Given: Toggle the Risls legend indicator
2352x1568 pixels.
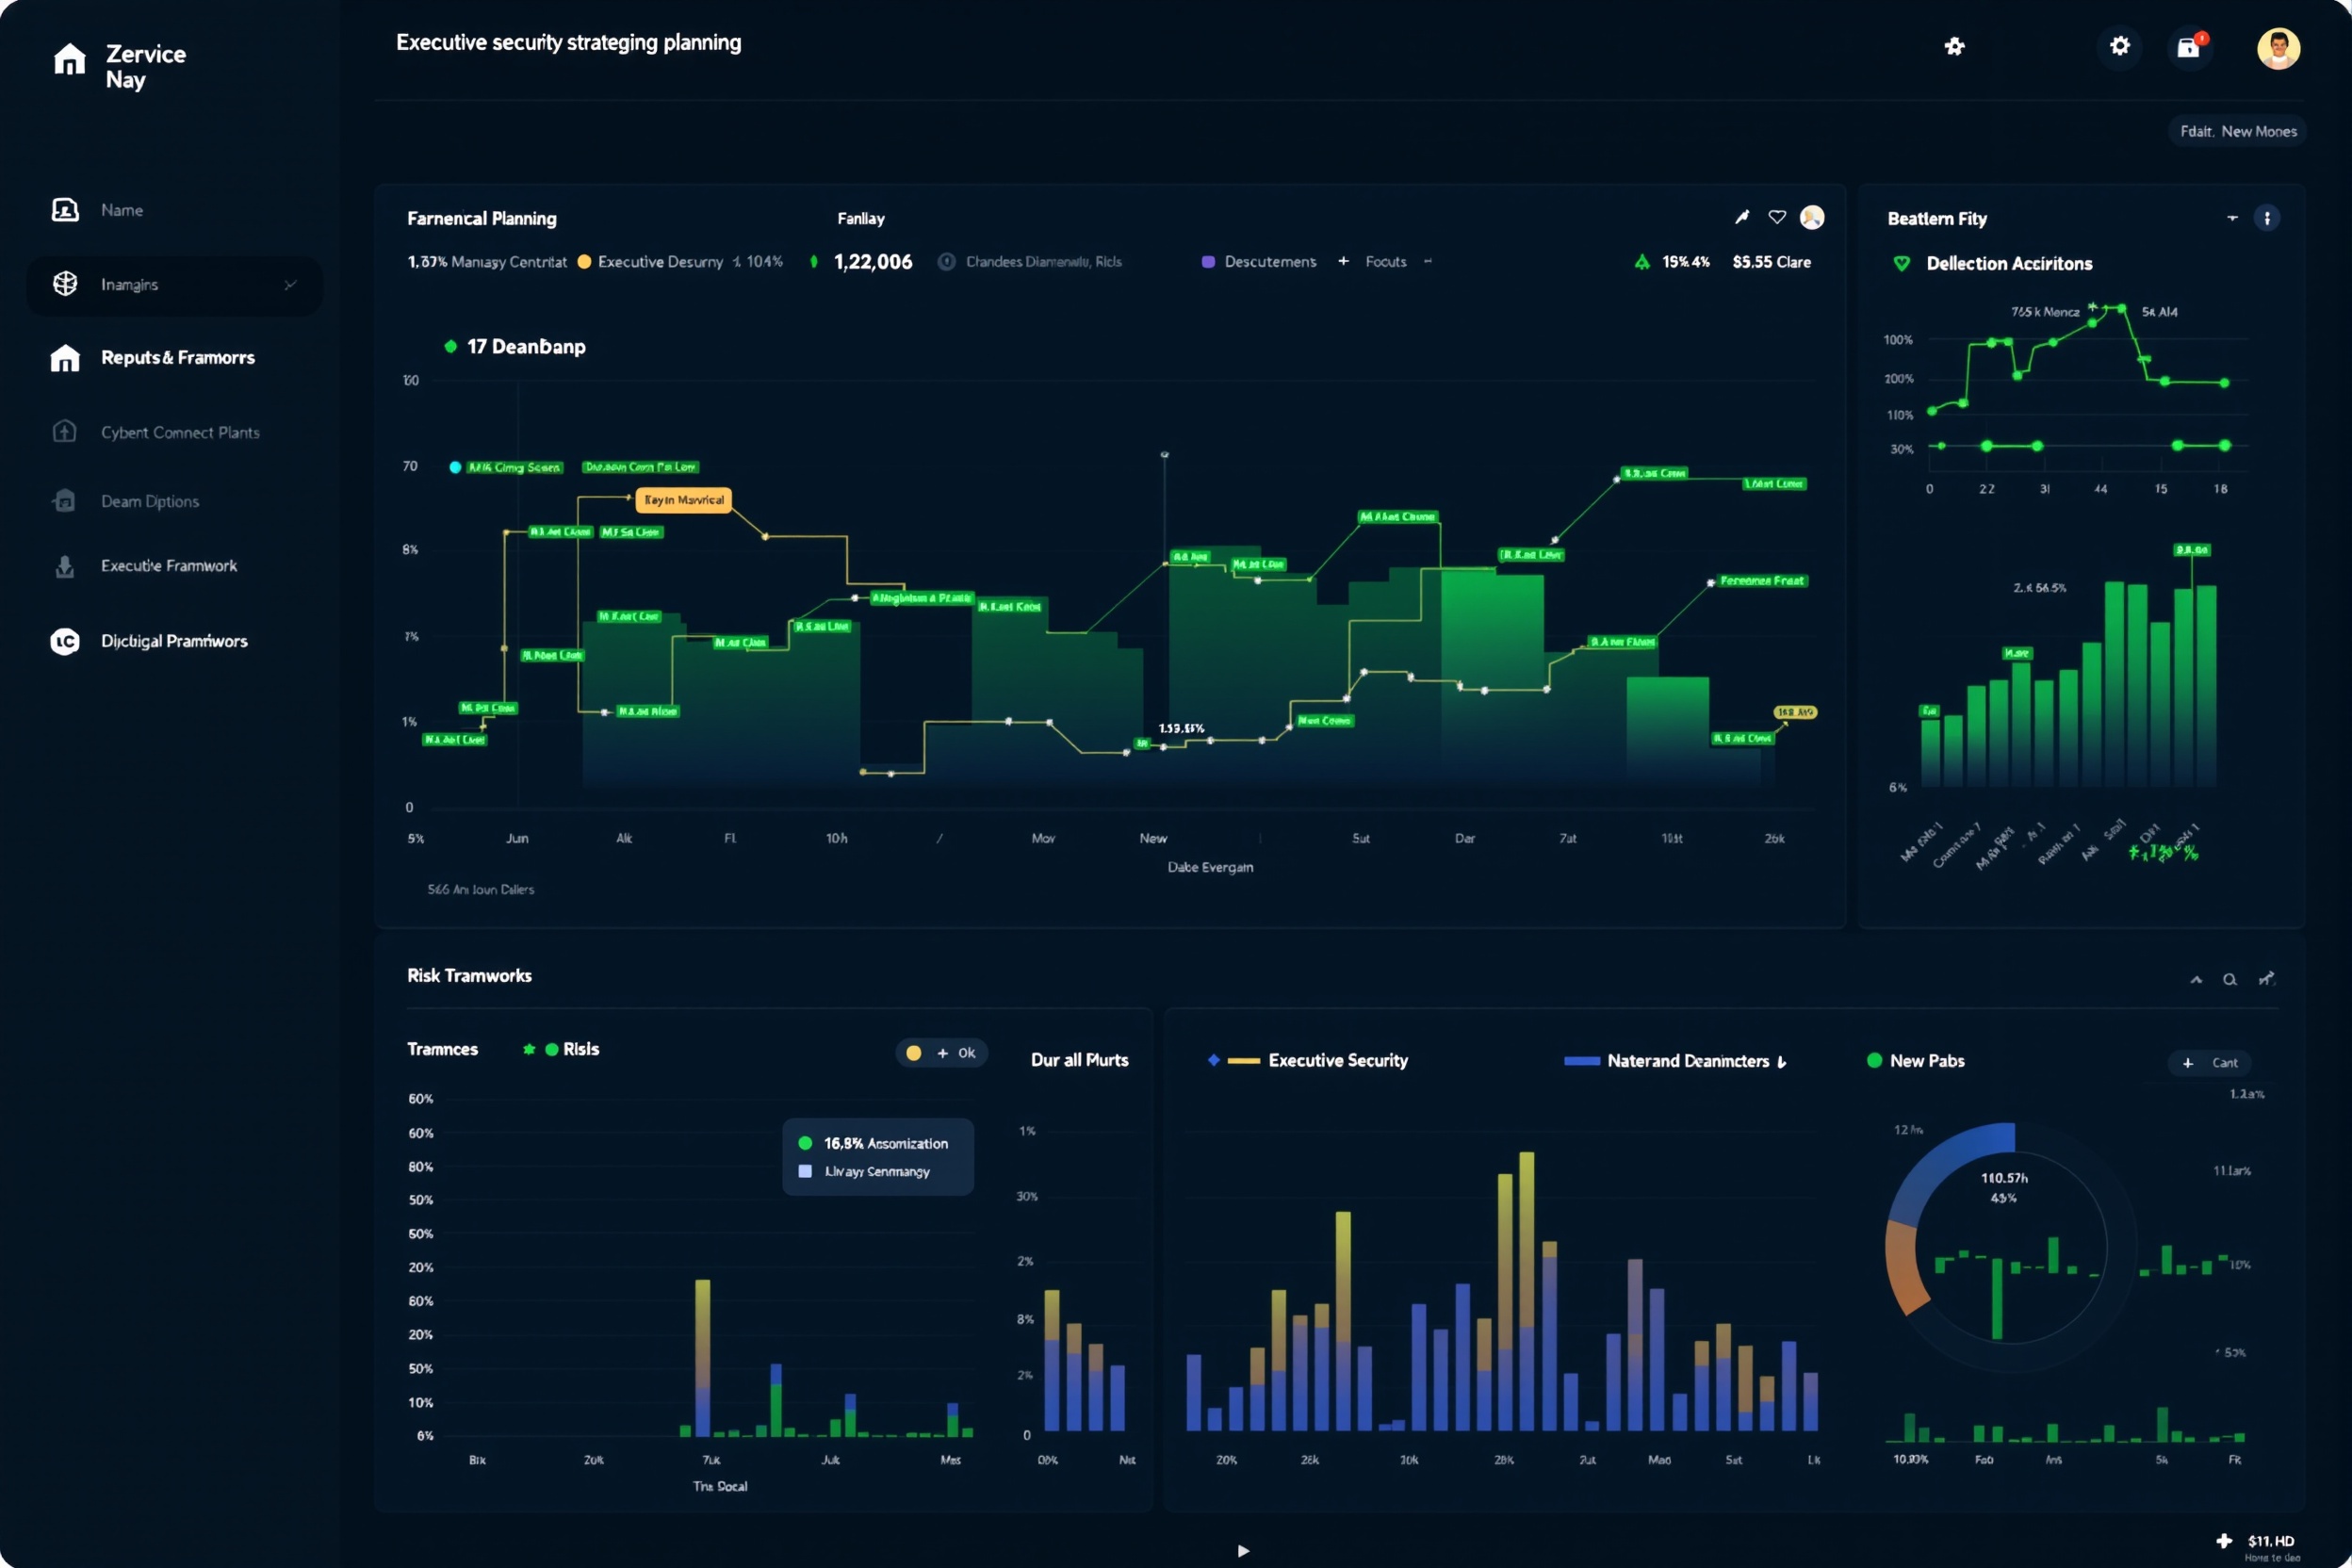Looking at the screenshot, I should tap(553, 1049).
